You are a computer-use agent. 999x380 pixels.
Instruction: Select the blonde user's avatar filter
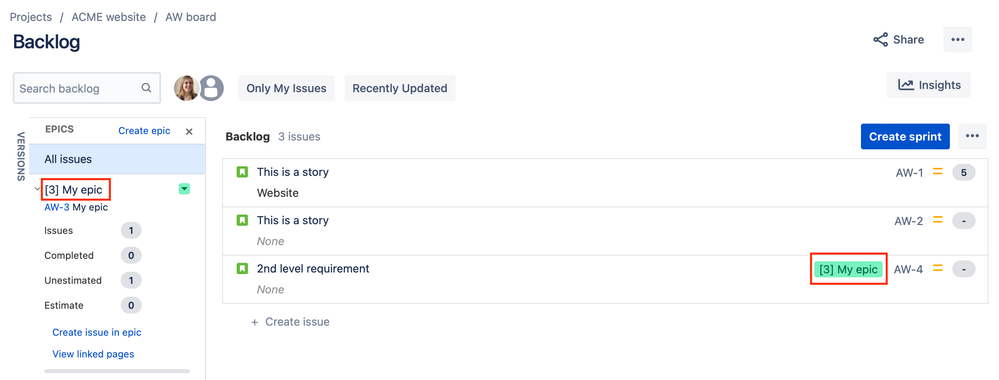186,88
